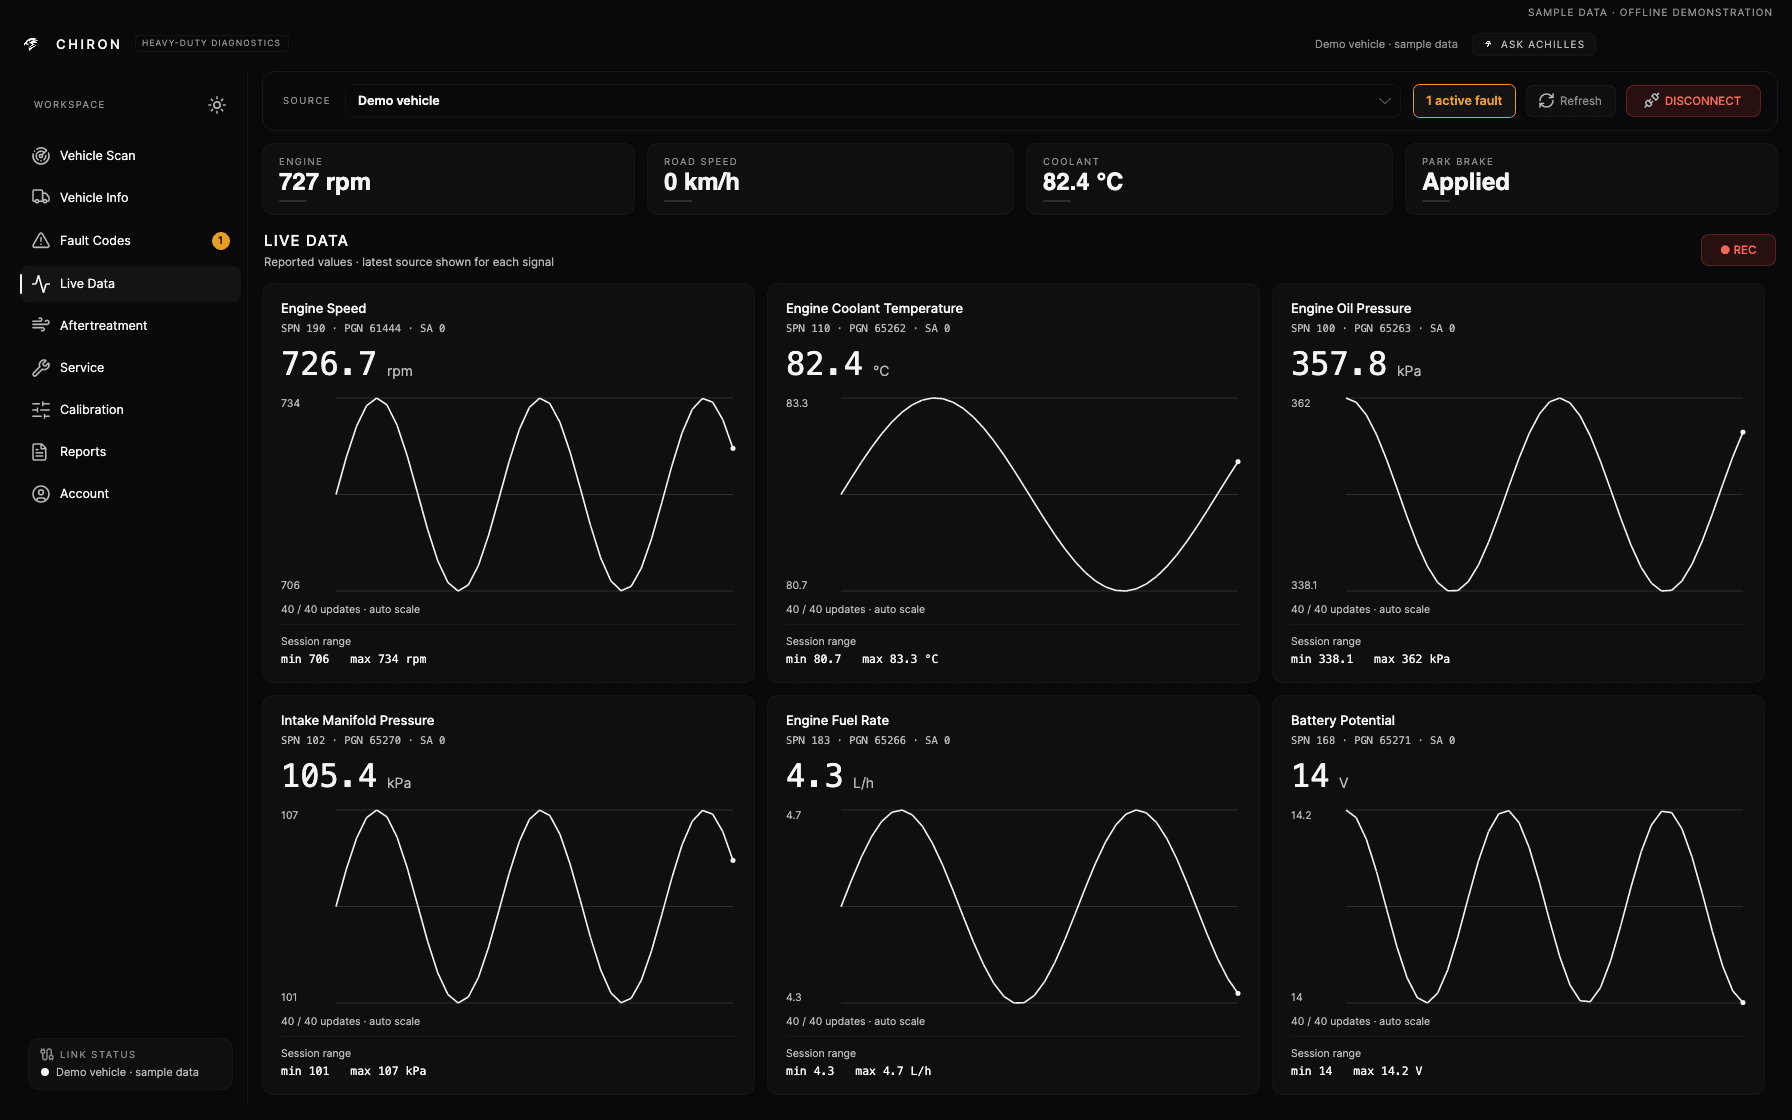Viewport: 1792px width, 1120px height.
Task: Click the Park Brake Applied card
Action: click(1591, 179)
